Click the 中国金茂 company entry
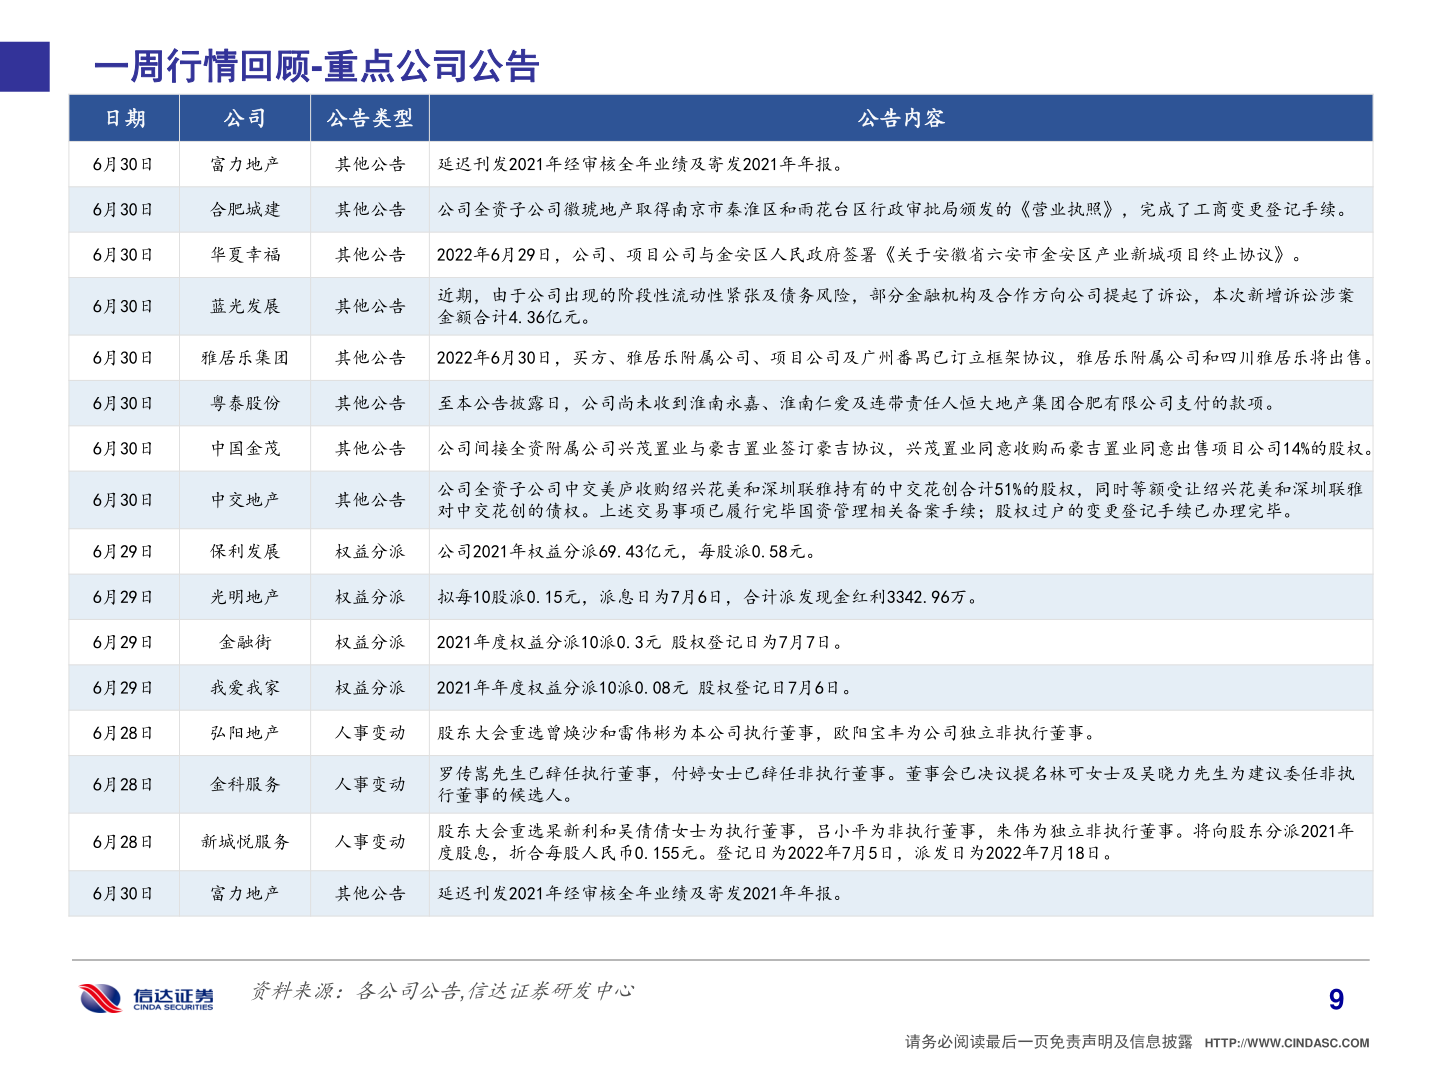The image size is (1440, 1080). (245, 448)
